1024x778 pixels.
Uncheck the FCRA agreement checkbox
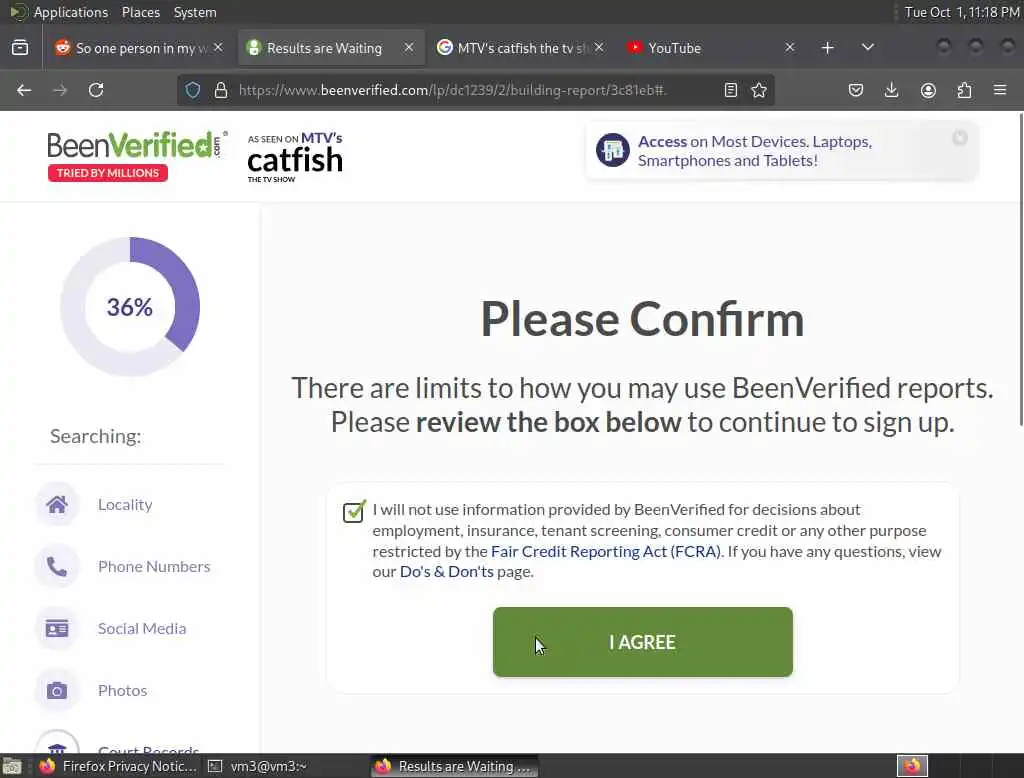point(353,511)
